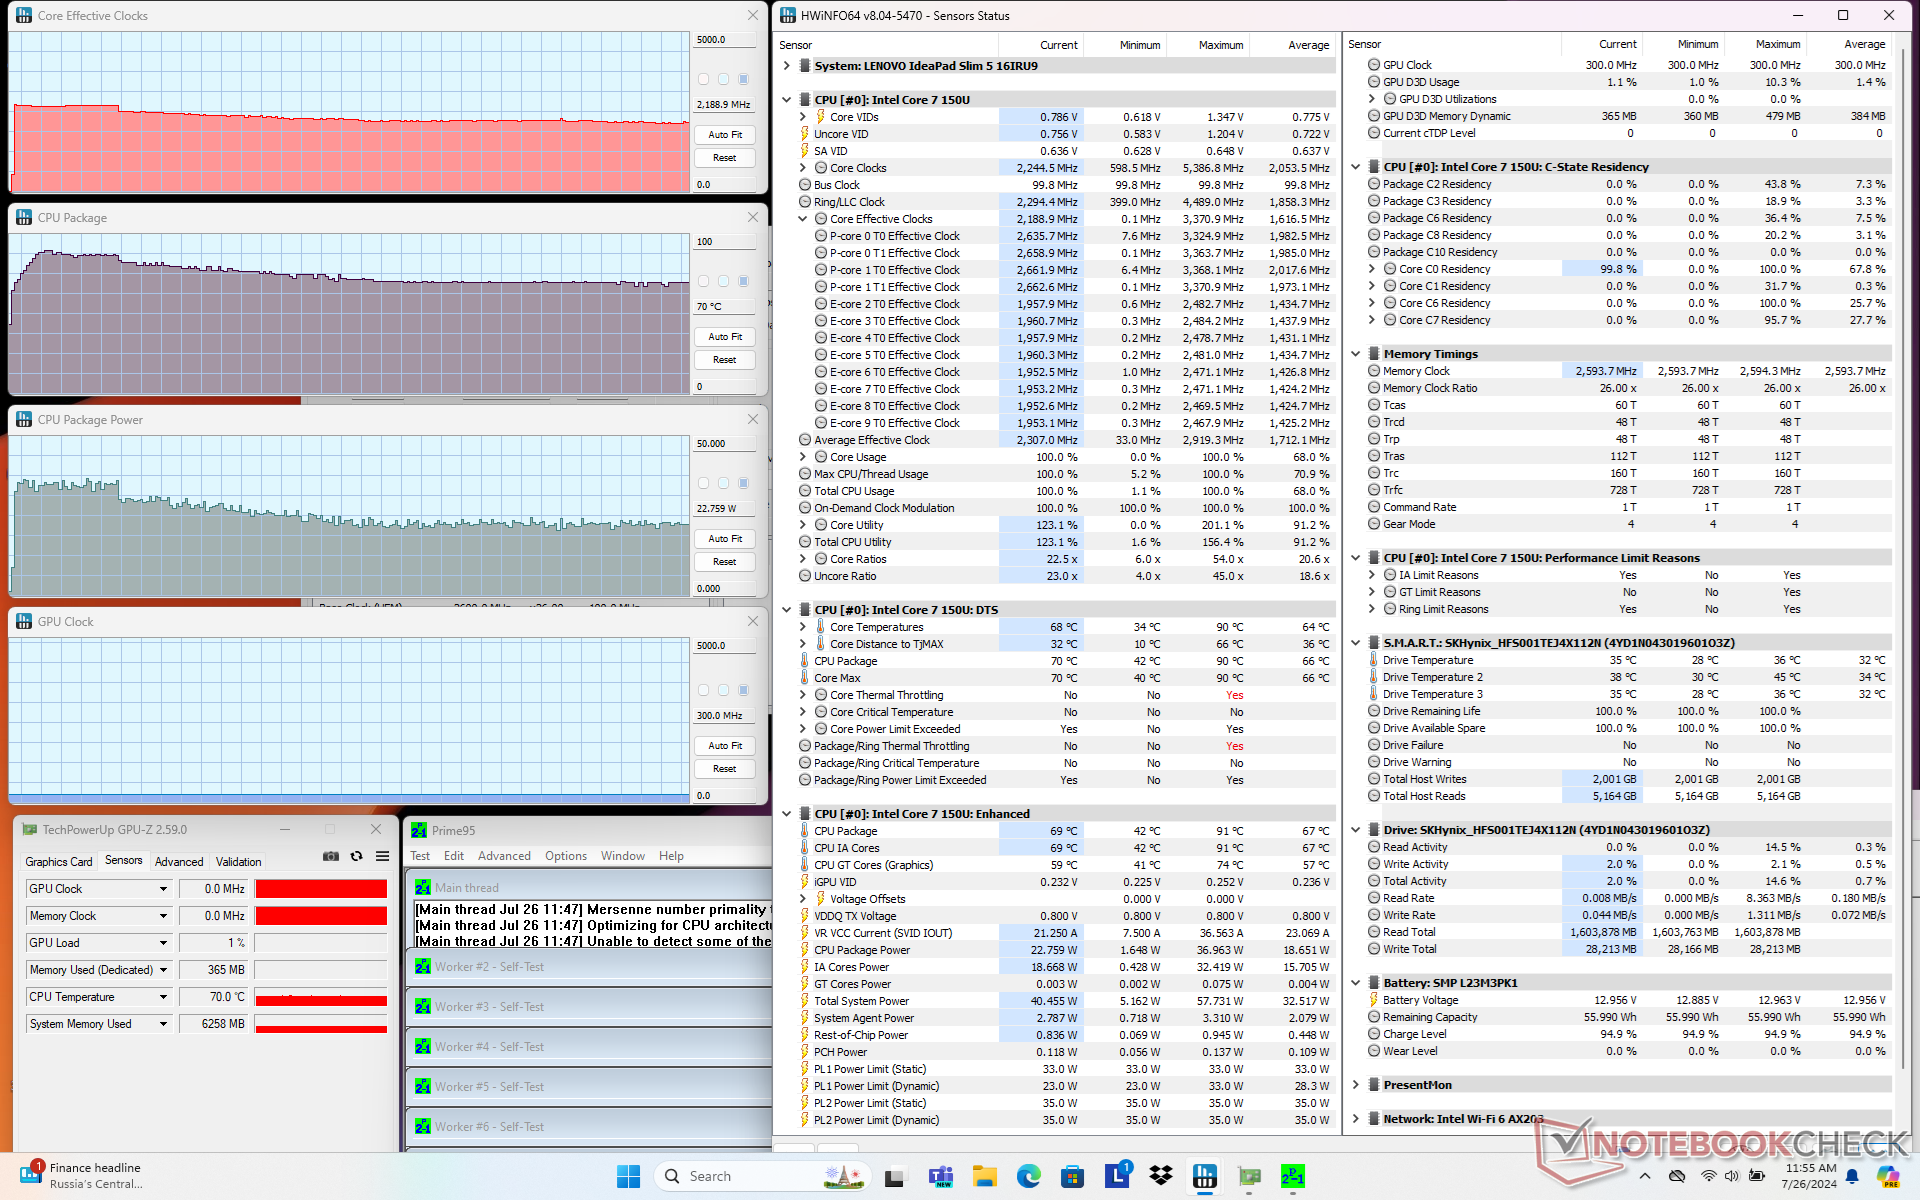Open Microsoft Teams from the taskbar
The height and width of the screenshot is (1200, 1920).
[941, 1176]
